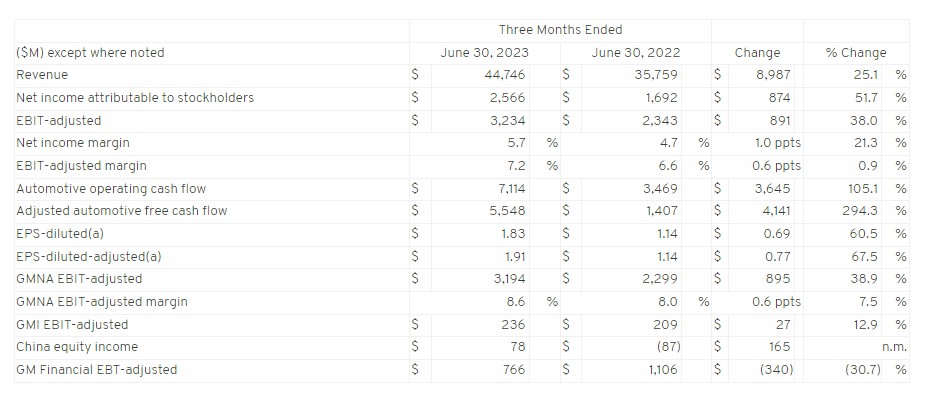Click the 44,746 revenue value
This screenshot has width=942, height=412.
507,75
